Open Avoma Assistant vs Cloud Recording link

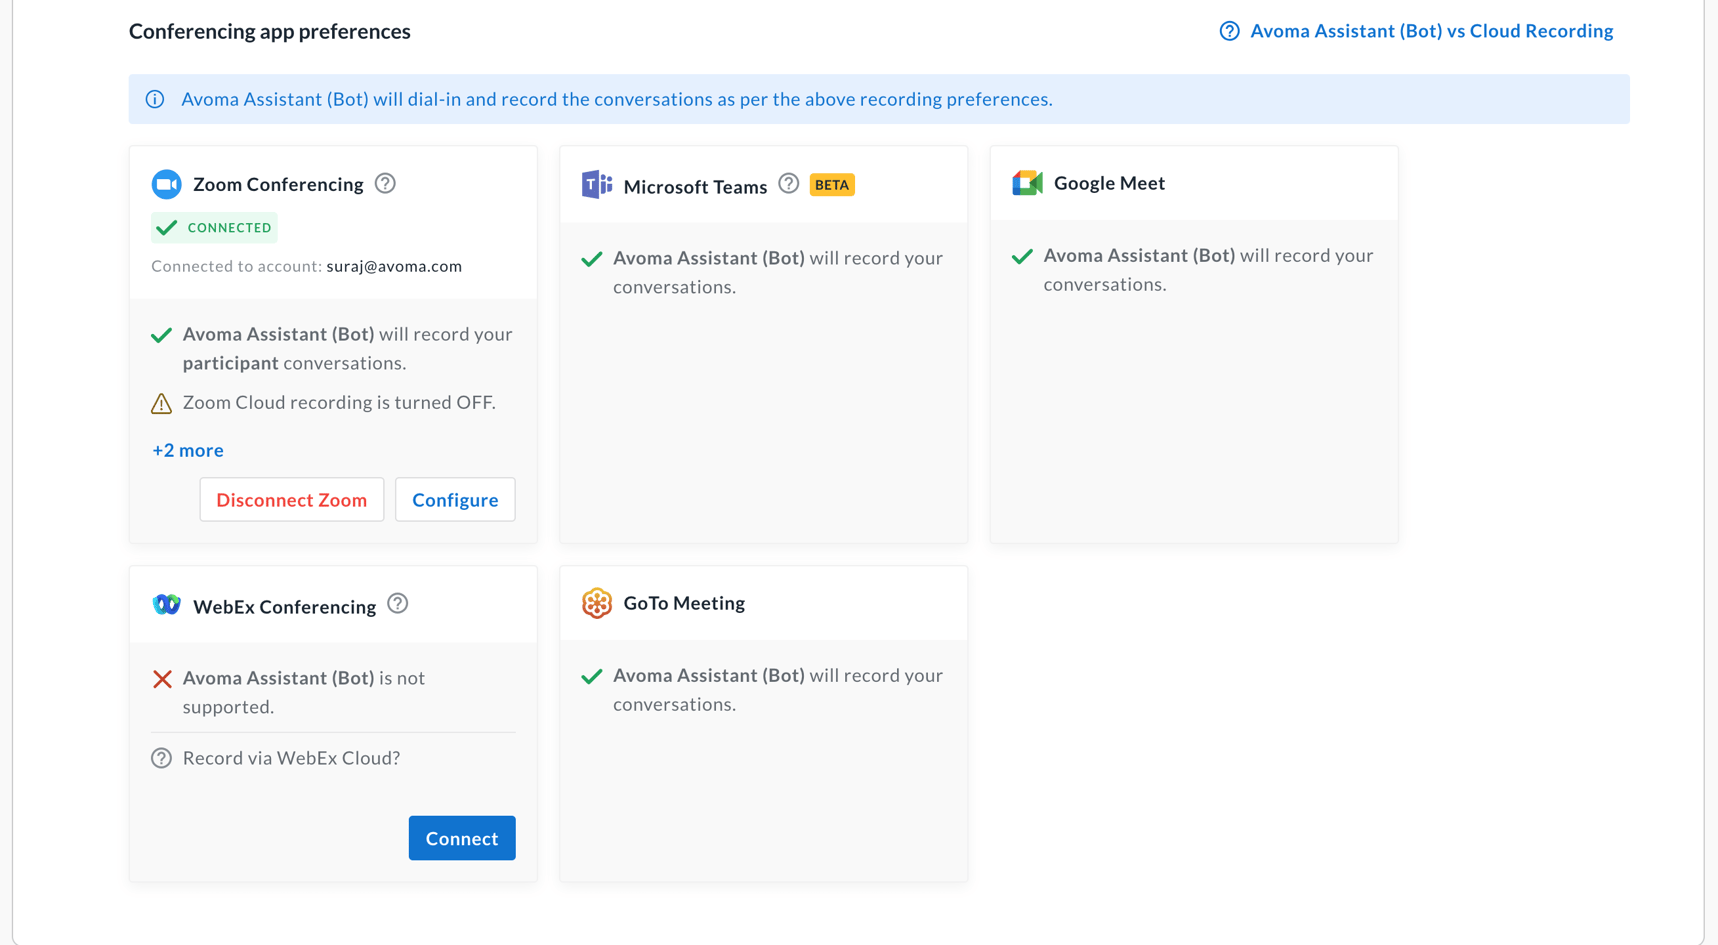coord(1430,31)
